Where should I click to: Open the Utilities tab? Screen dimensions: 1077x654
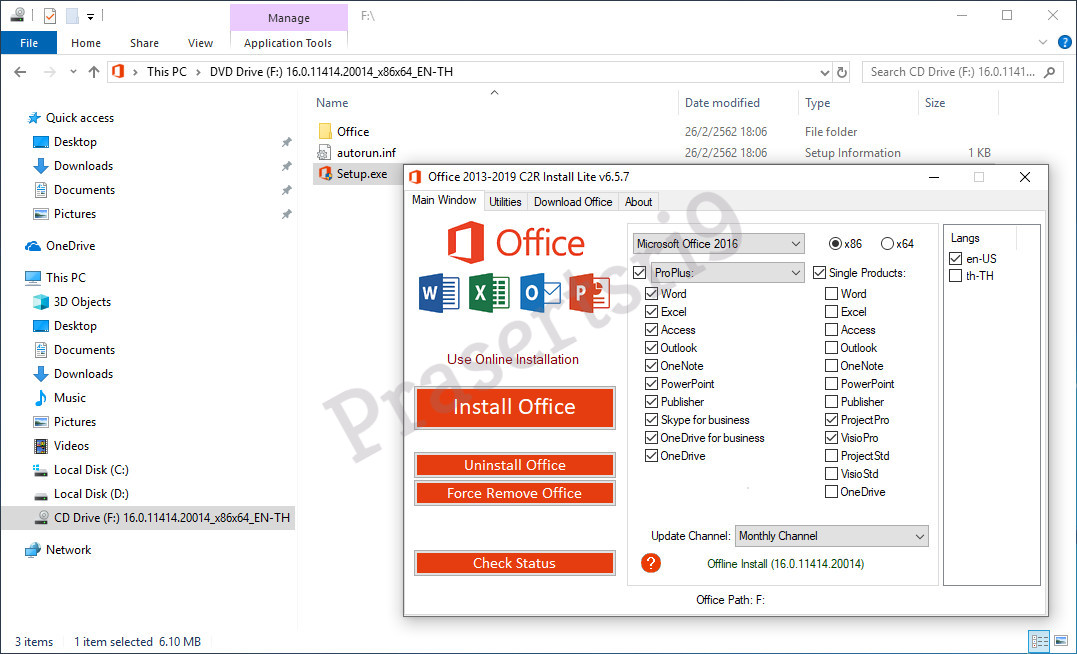505,202
